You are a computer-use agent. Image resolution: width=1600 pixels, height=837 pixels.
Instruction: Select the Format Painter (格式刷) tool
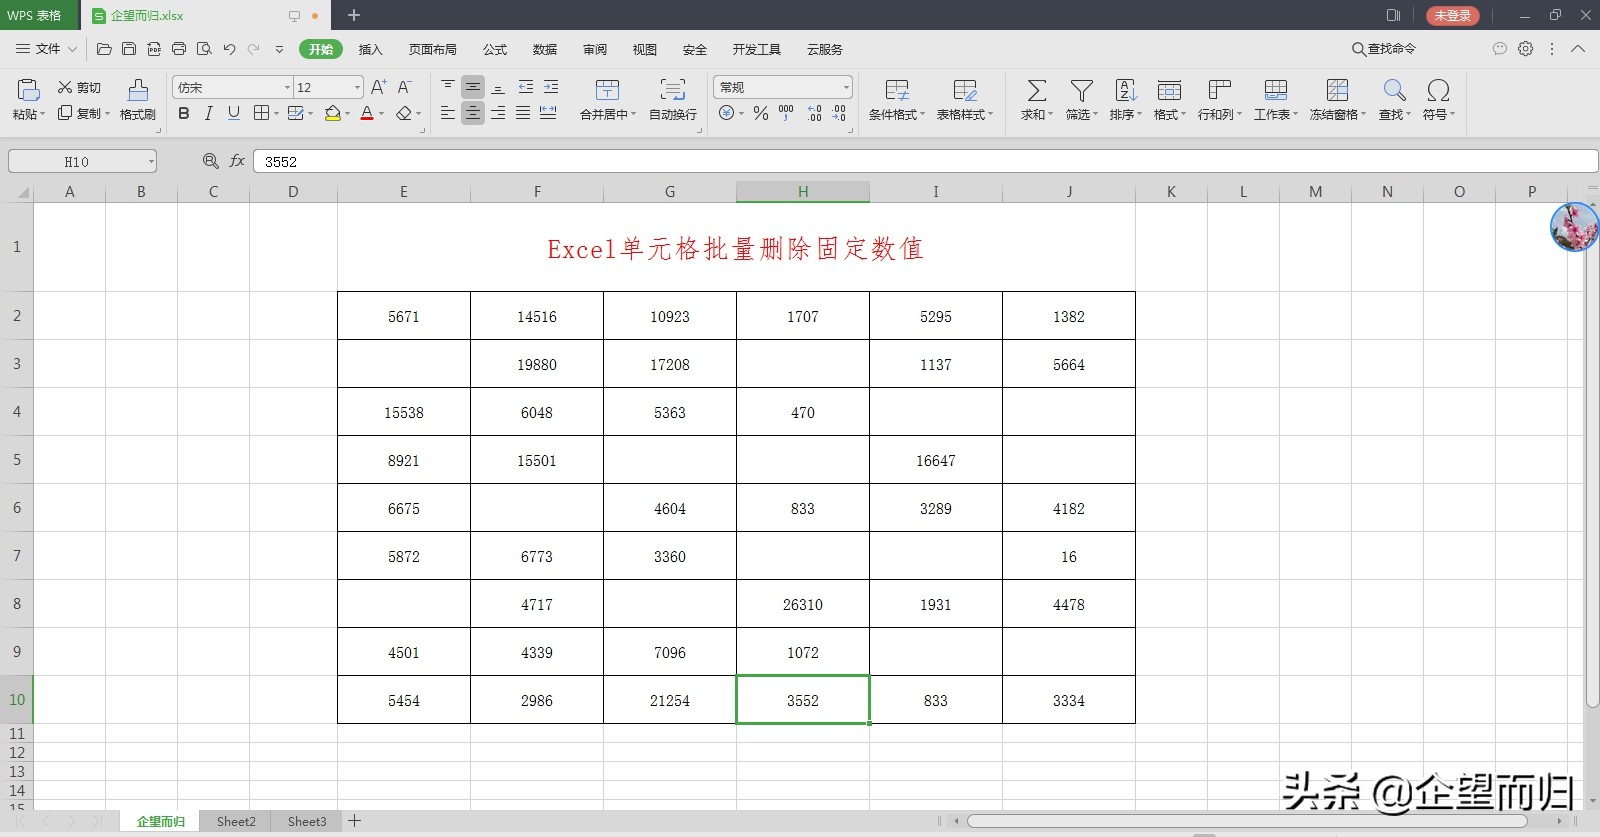[x=138, y=101]
